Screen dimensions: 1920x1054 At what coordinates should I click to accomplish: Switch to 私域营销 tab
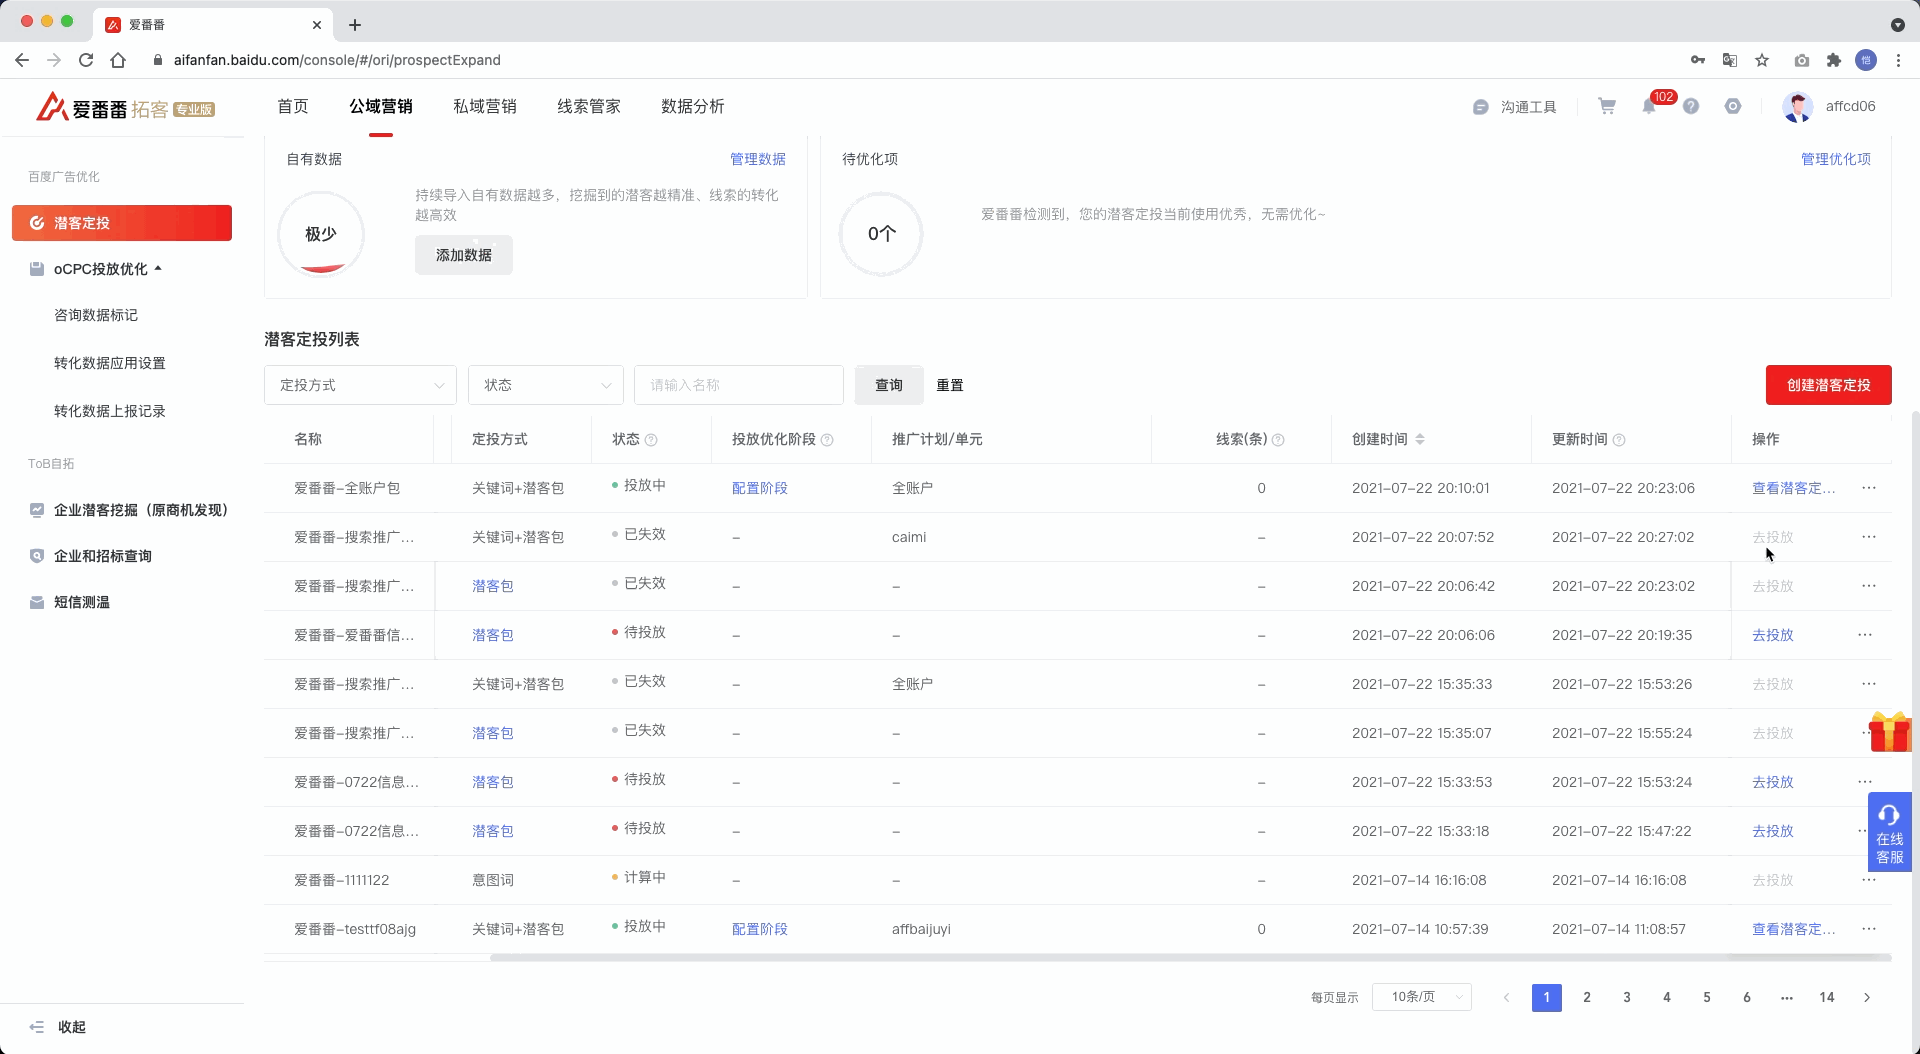point(485,106)
